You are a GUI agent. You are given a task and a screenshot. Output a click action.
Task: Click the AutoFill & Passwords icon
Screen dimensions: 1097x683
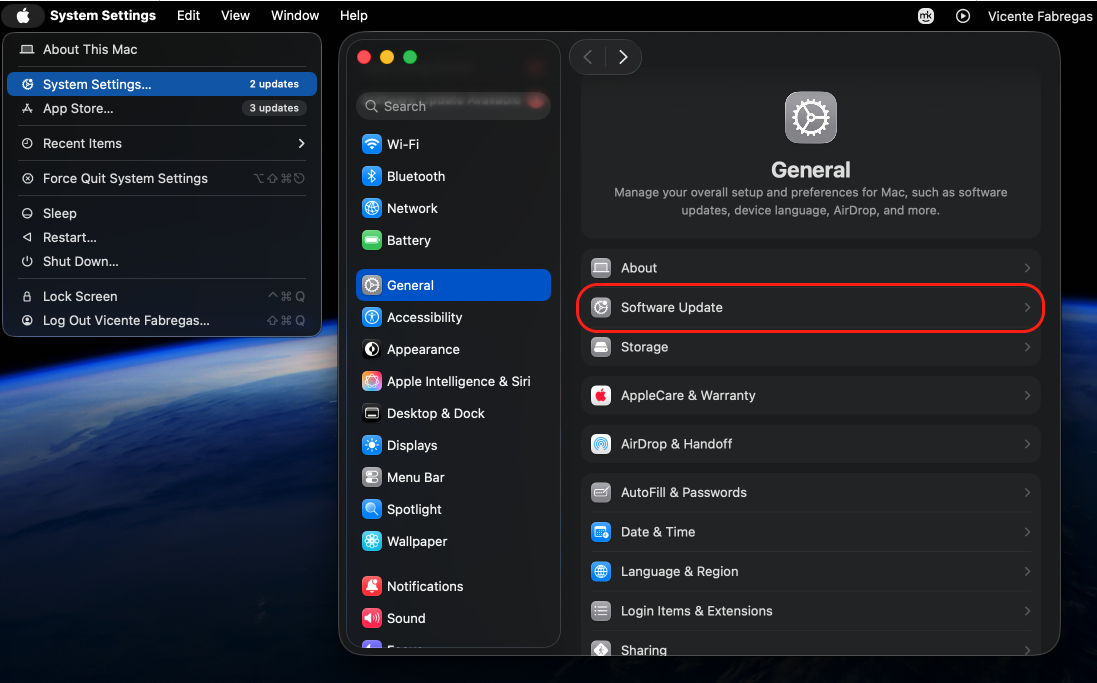pyautogui.click(x=601, y=493)
